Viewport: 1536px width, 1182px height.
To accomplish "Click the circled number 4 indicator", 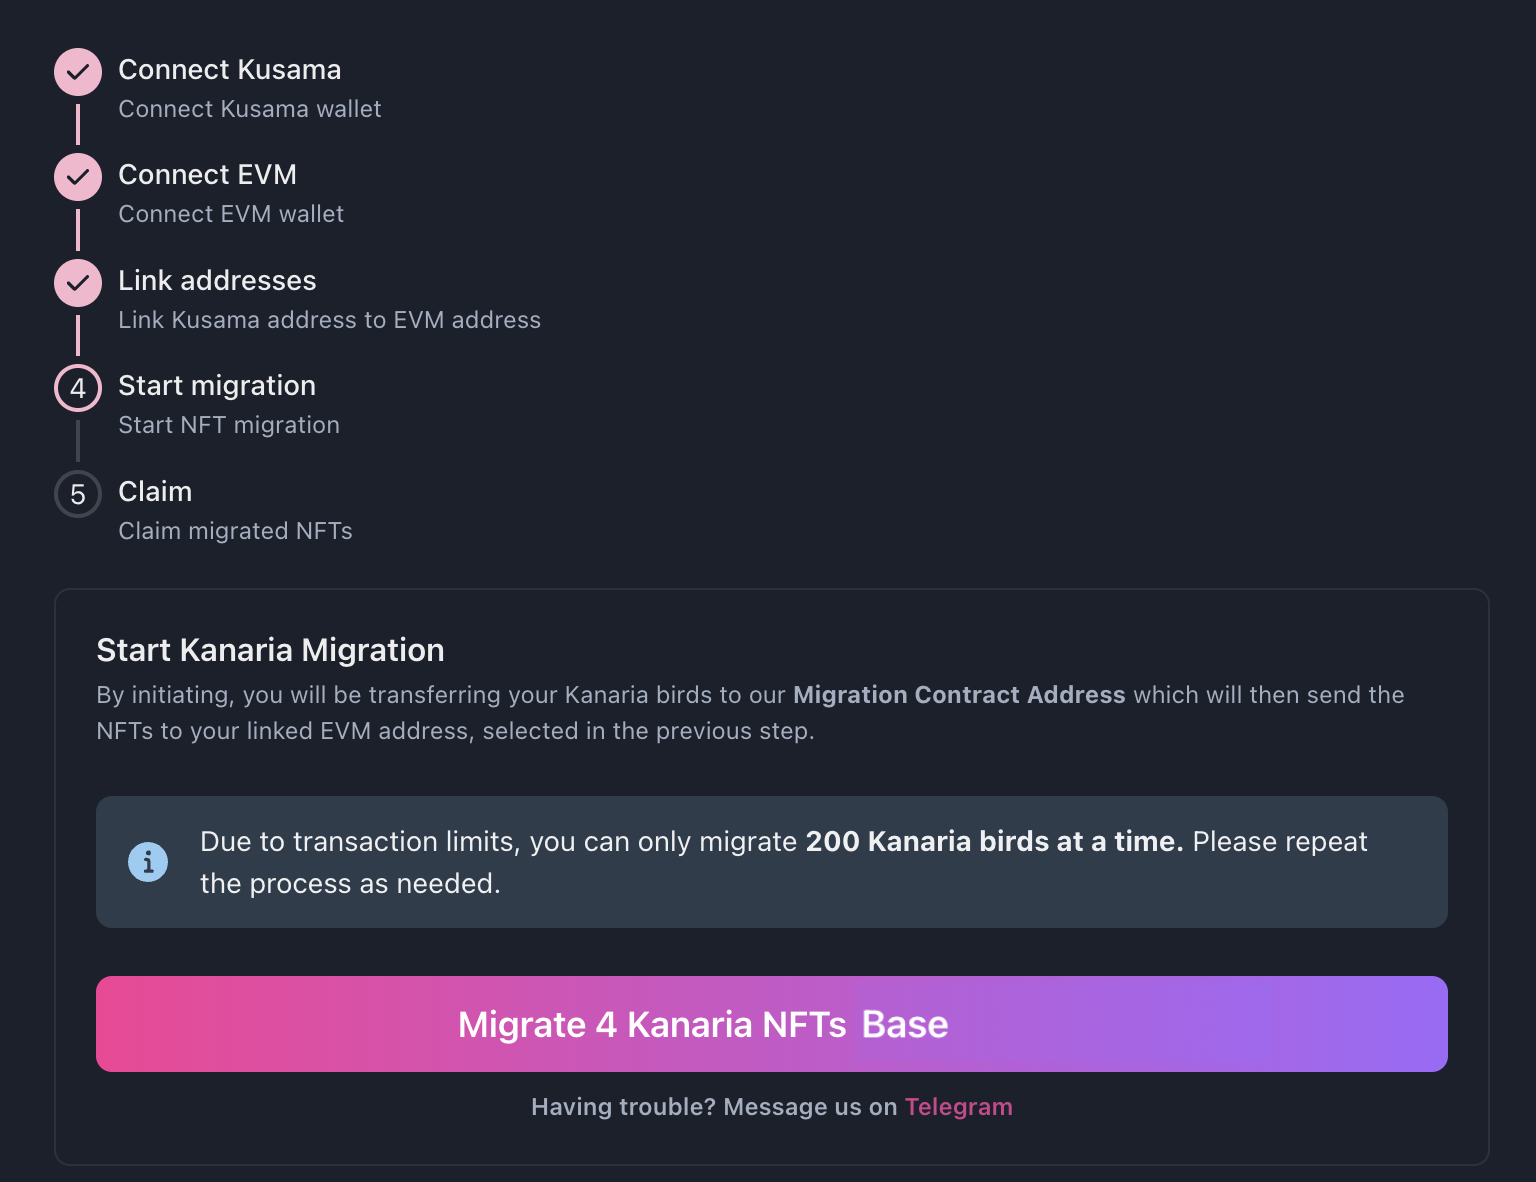I will (77, 388).
